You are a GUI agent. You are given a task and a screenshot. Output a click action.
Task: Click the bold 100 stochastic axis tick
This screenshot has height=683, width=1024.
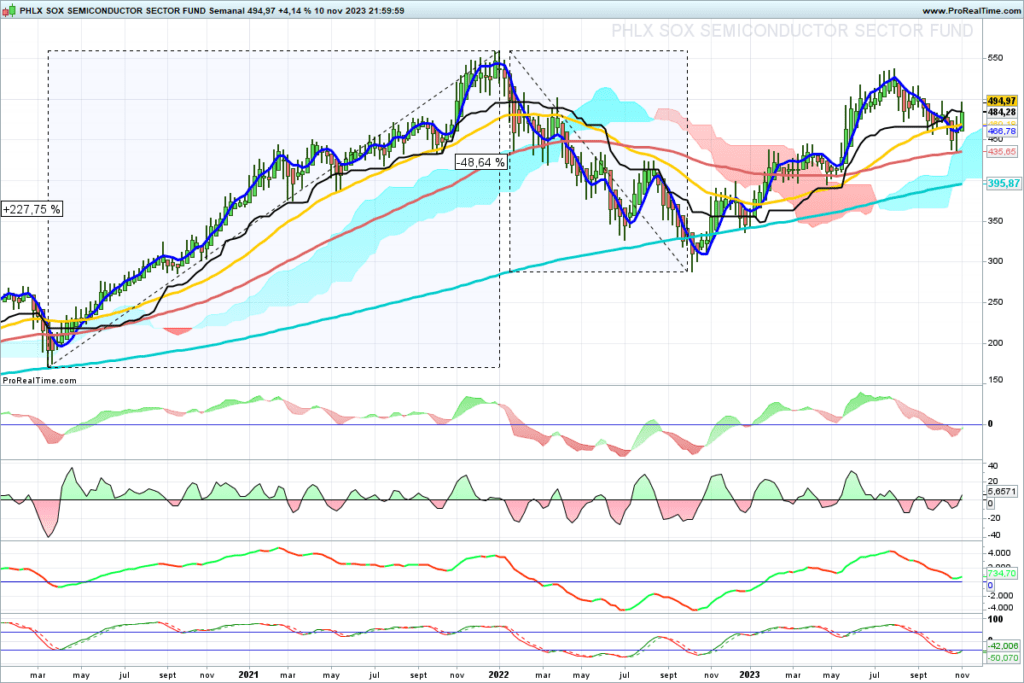click(995, 619)
